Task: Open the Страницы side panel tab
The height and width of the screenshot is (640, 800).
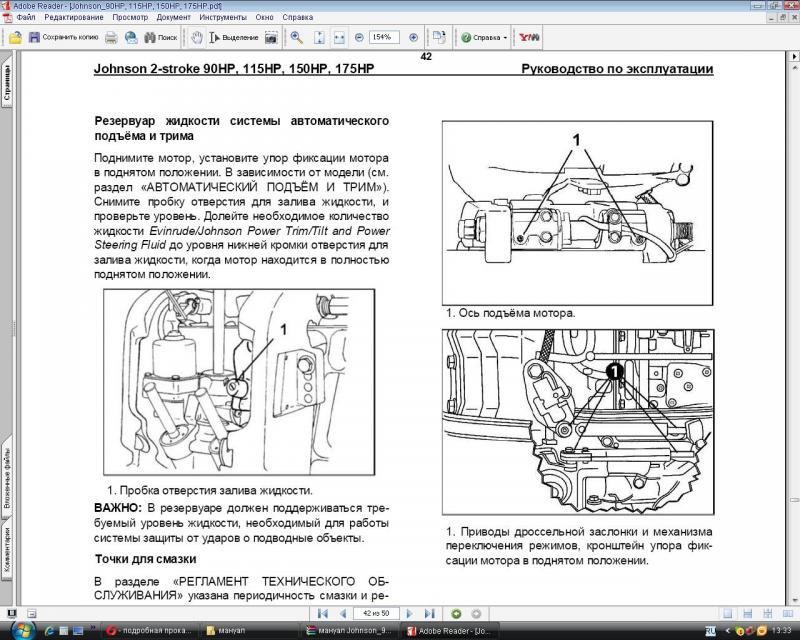Action: 7,89
